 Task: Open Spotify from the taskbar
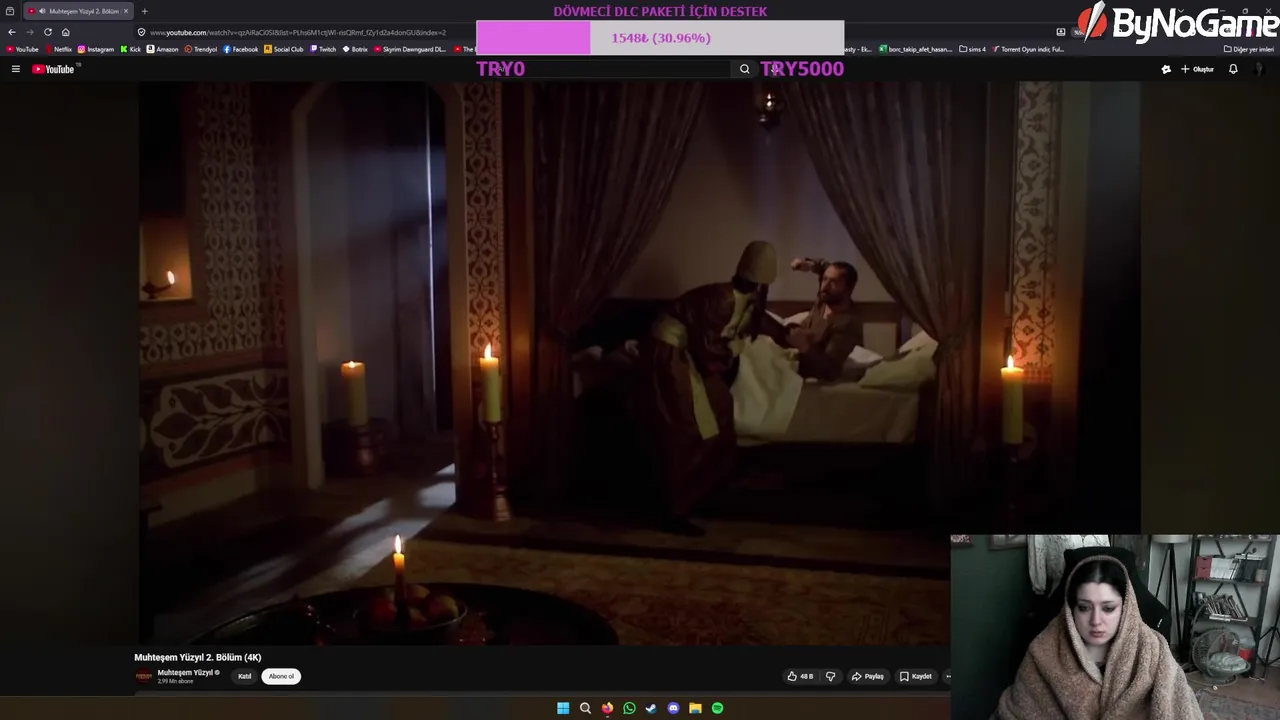tap(717, 708)
